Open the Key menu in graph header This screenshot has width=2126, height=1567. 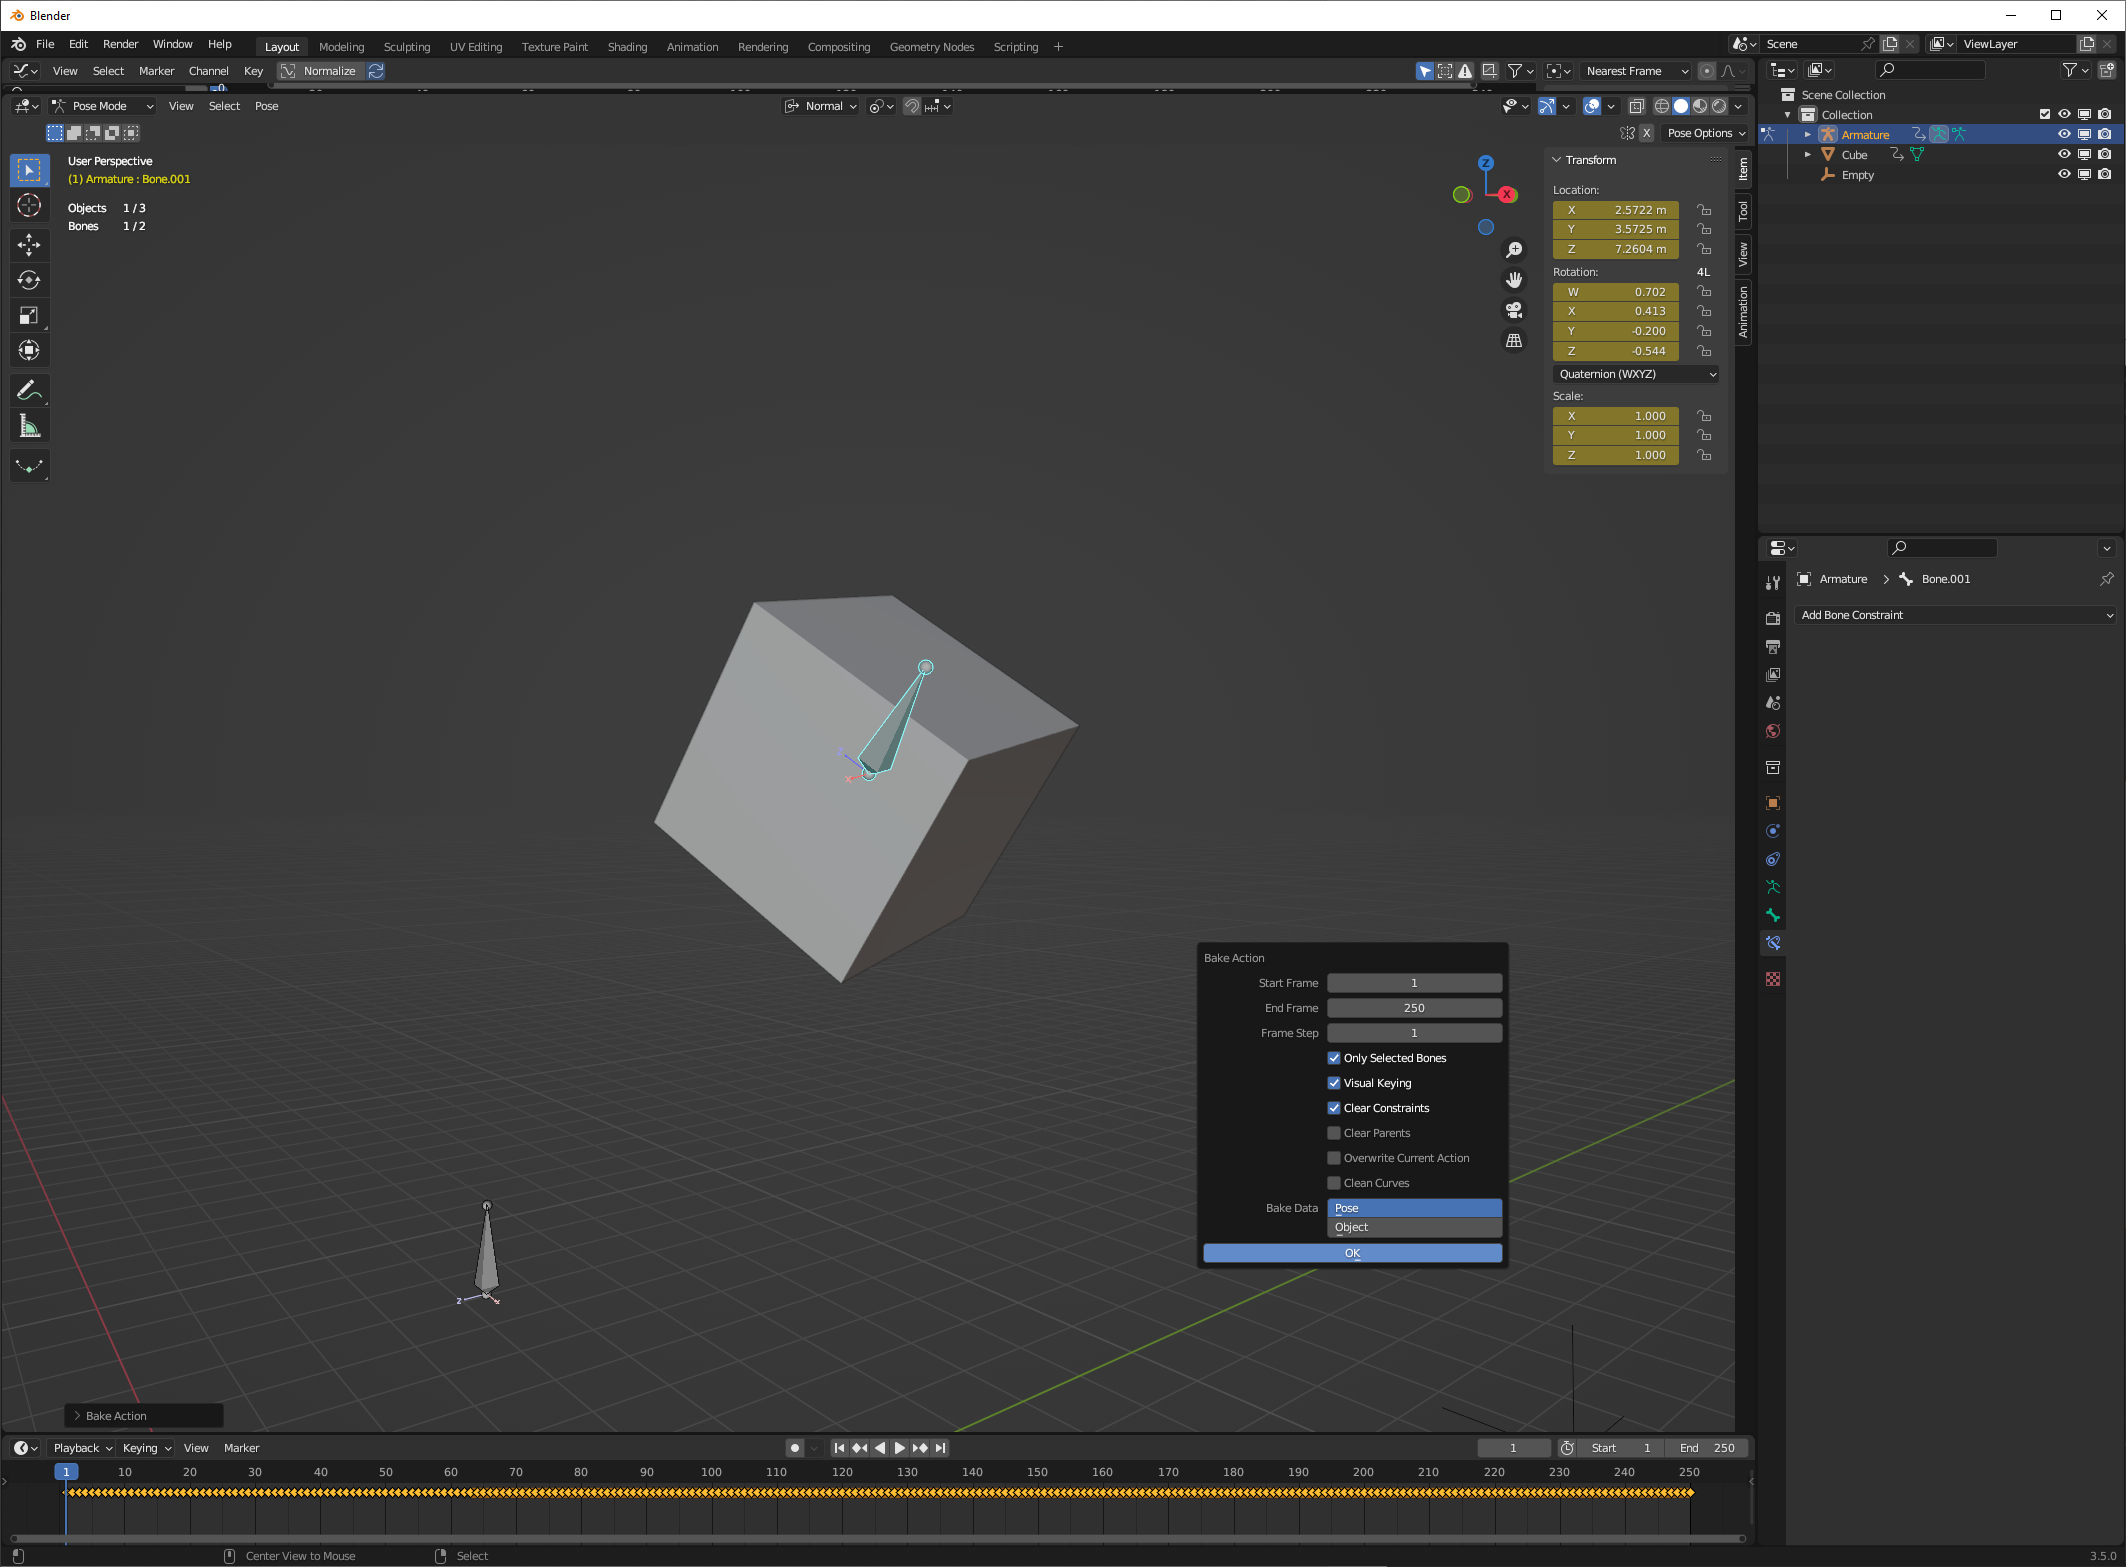tap(253, 71)
